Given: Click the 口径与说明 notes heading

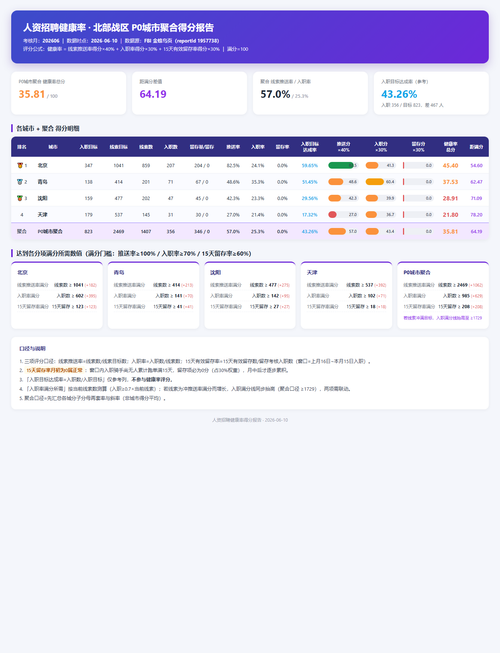Looking at the screenshot, I should coord(32,349).
